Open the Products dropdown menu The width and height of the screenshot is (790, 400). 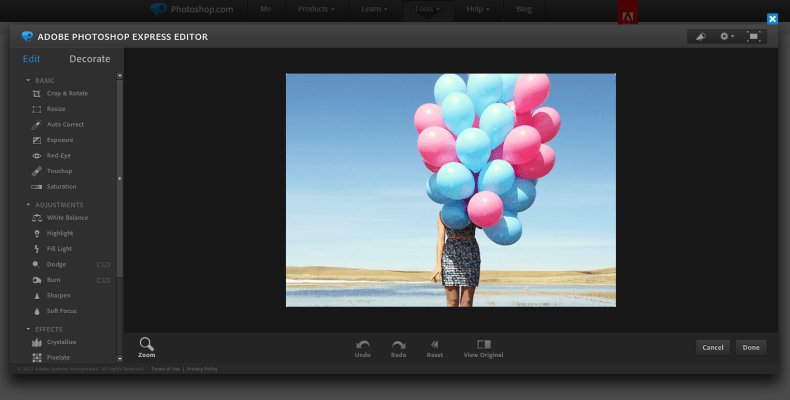click(316, 9)
